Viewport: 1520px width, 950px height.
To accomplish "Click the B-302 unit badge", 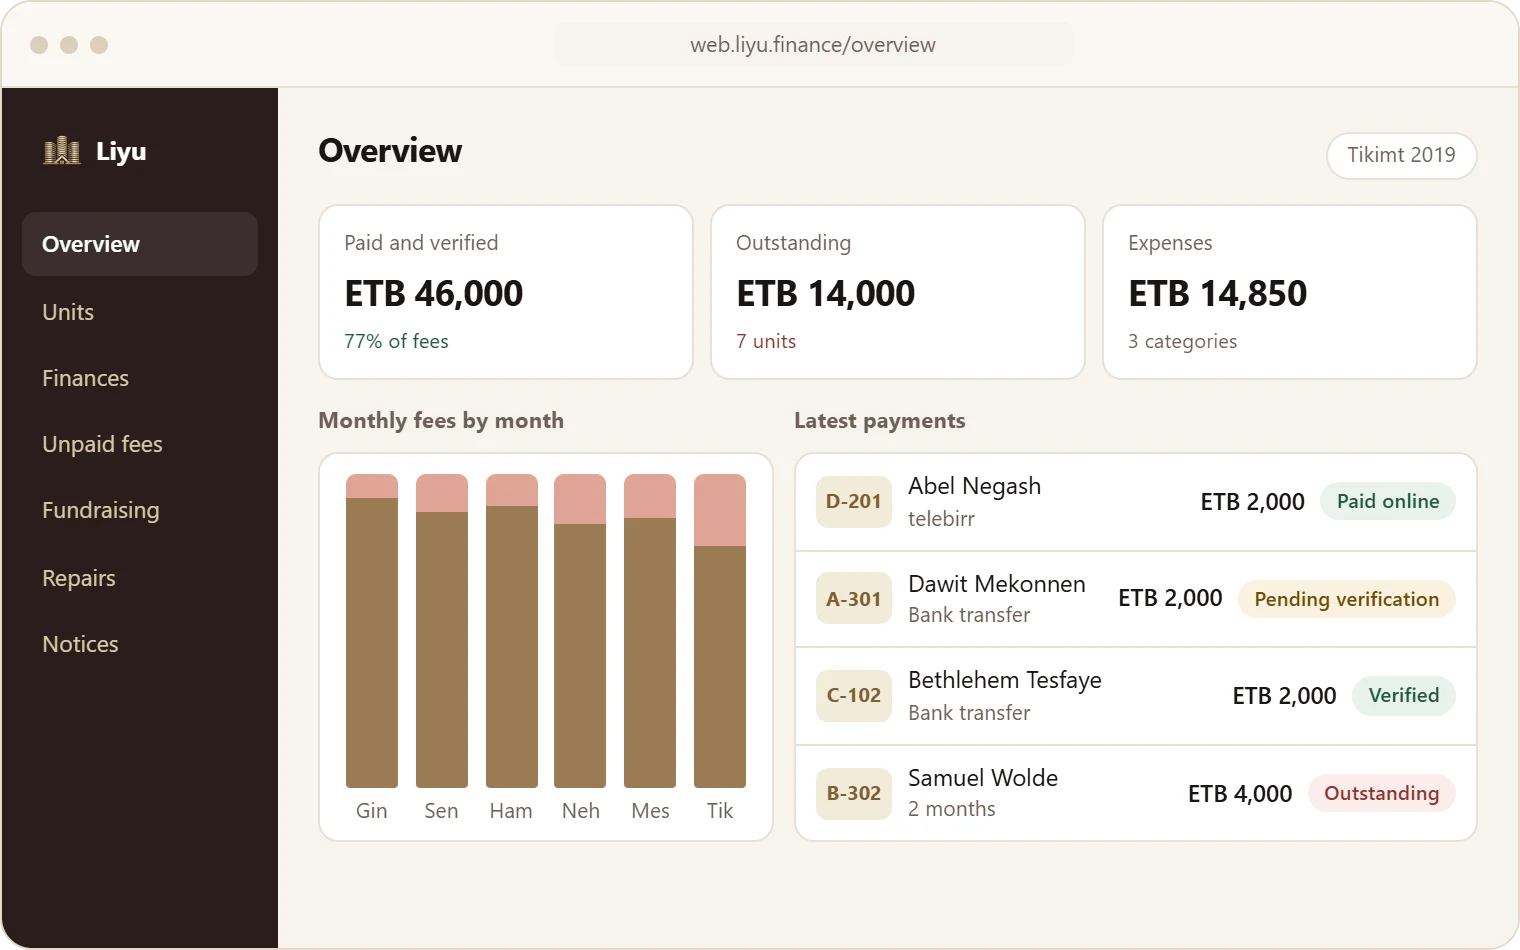I will [854, 794].
